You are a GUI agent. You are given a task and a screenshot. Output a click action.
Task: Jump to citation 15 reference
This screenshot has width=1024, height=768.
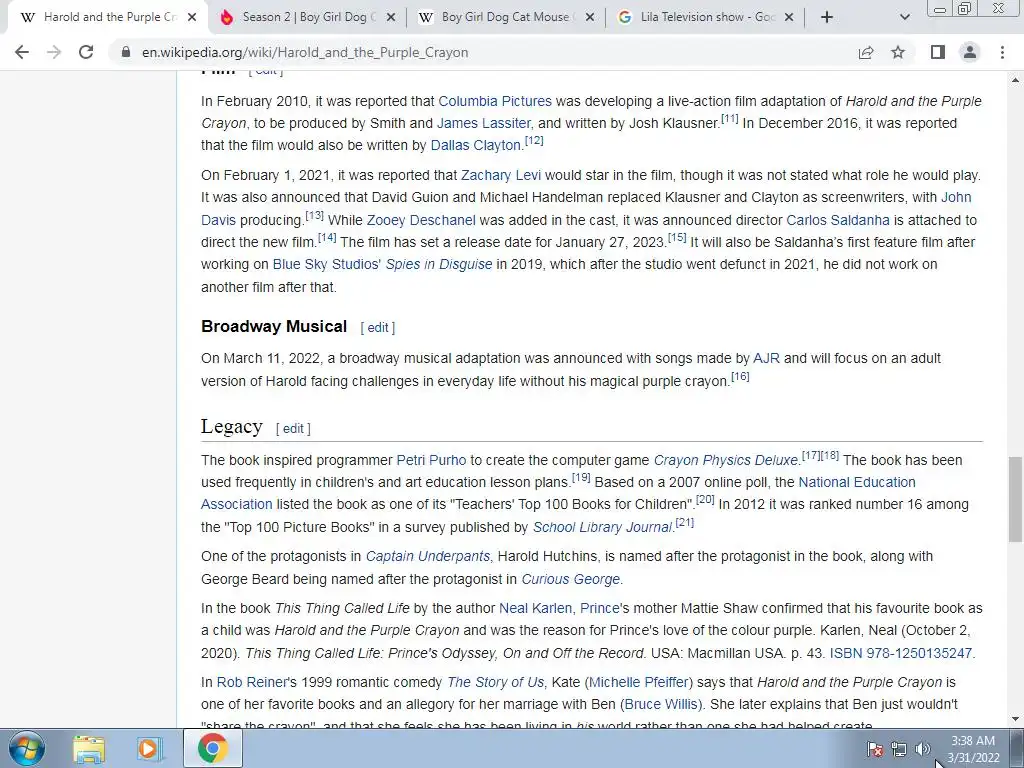(677, 238)
